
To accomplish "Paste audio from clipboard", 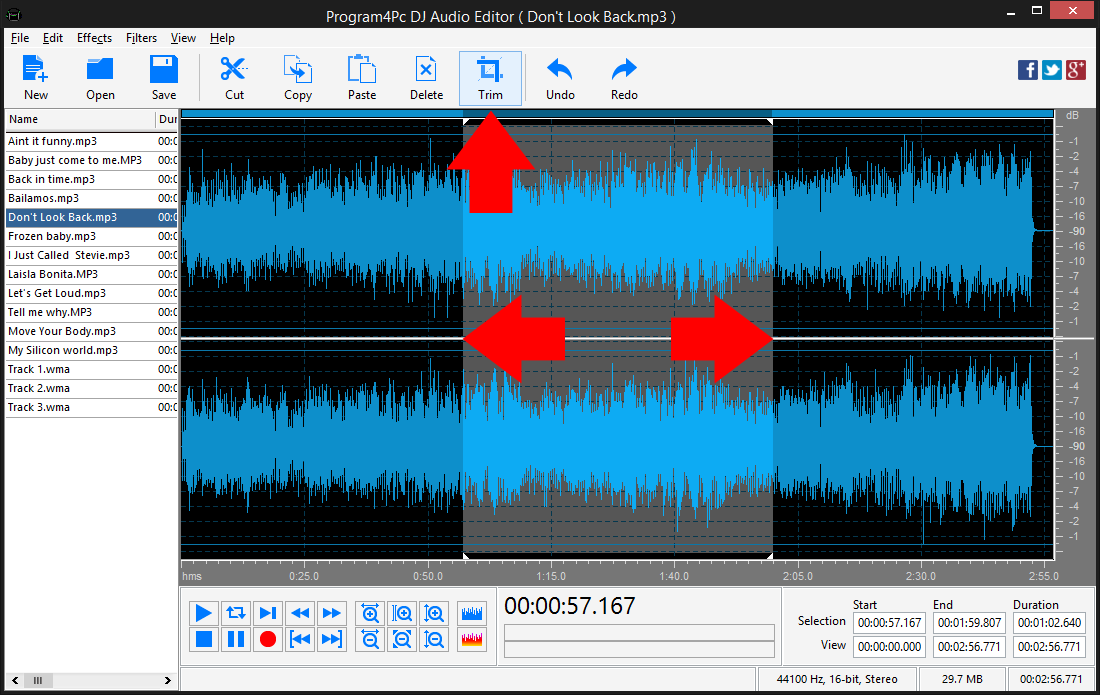I will pos(361,77).
